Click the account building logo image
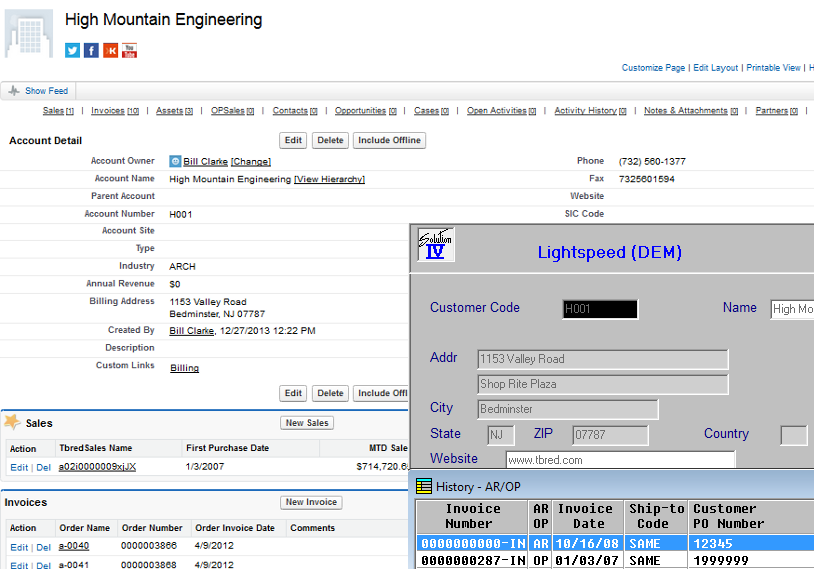 pos(29,34)
